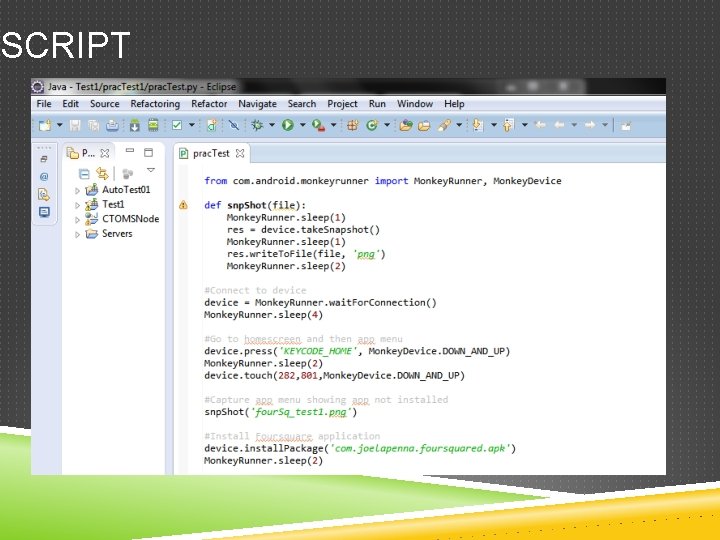Select the Test1 project in tree

(x=113, y=204)
